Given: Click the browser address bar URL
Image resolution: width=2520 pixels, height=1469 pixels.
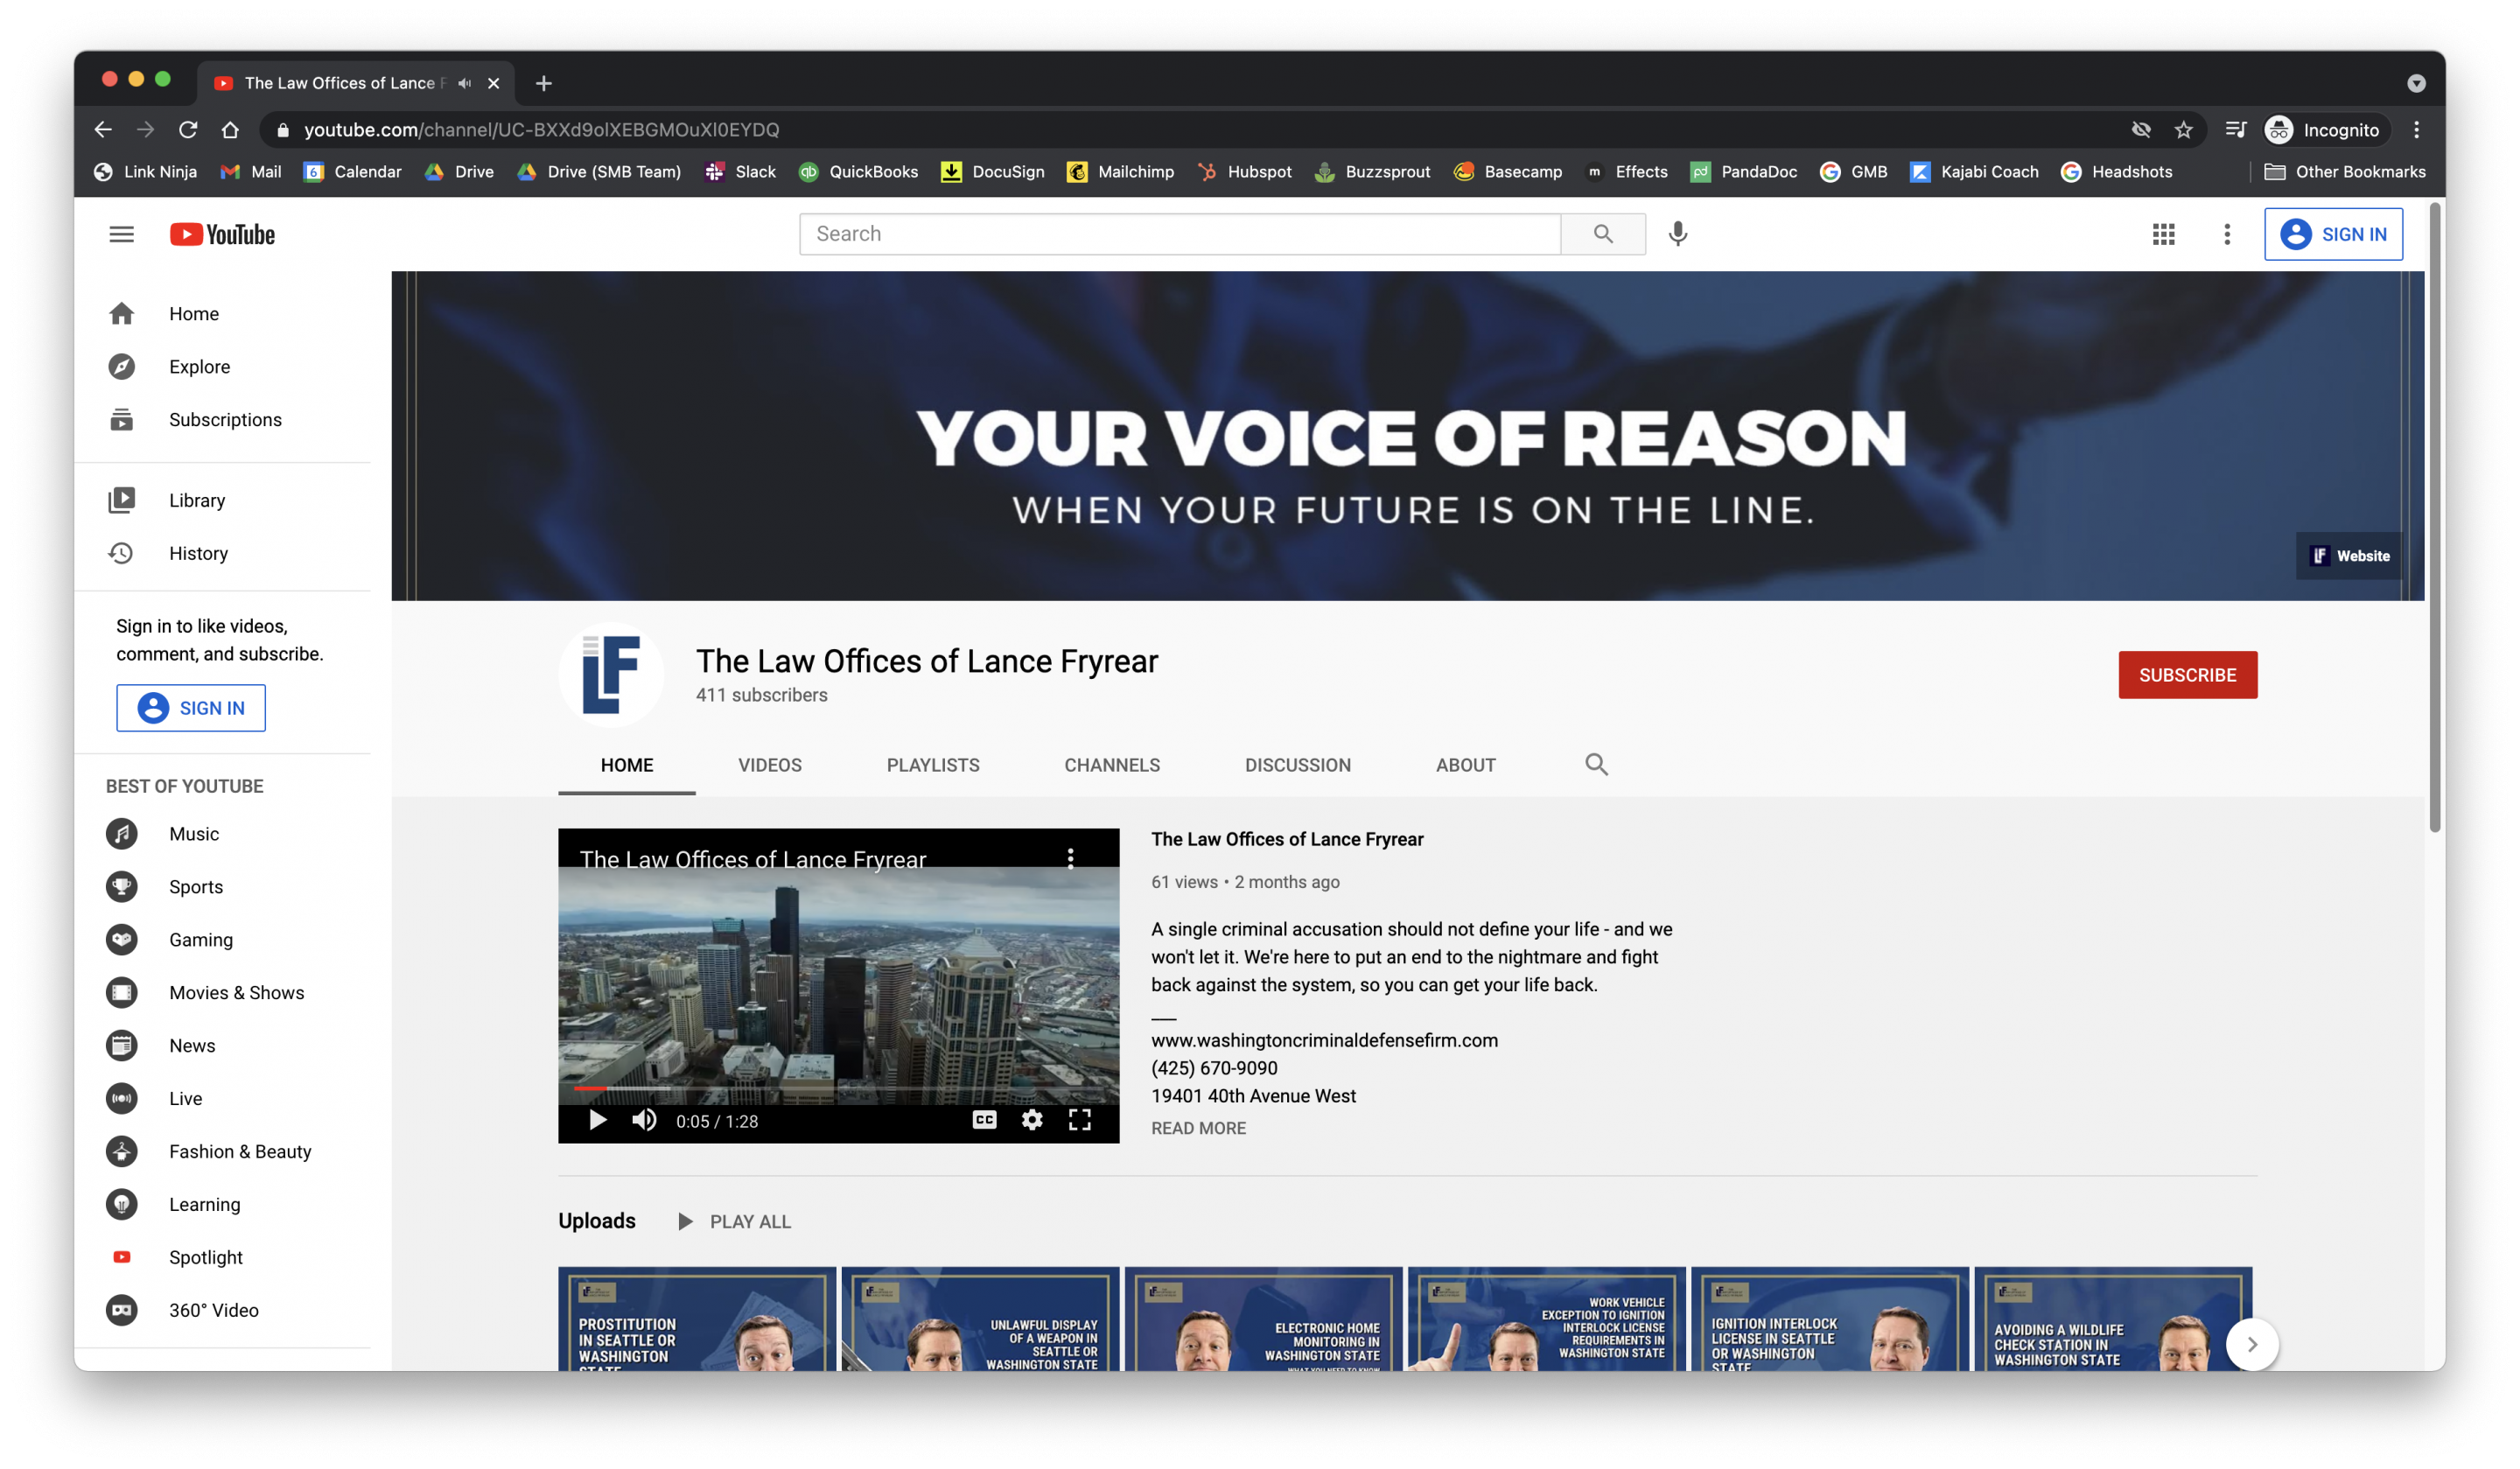Looking at the screenshot, I should click(x=541, y=130).
